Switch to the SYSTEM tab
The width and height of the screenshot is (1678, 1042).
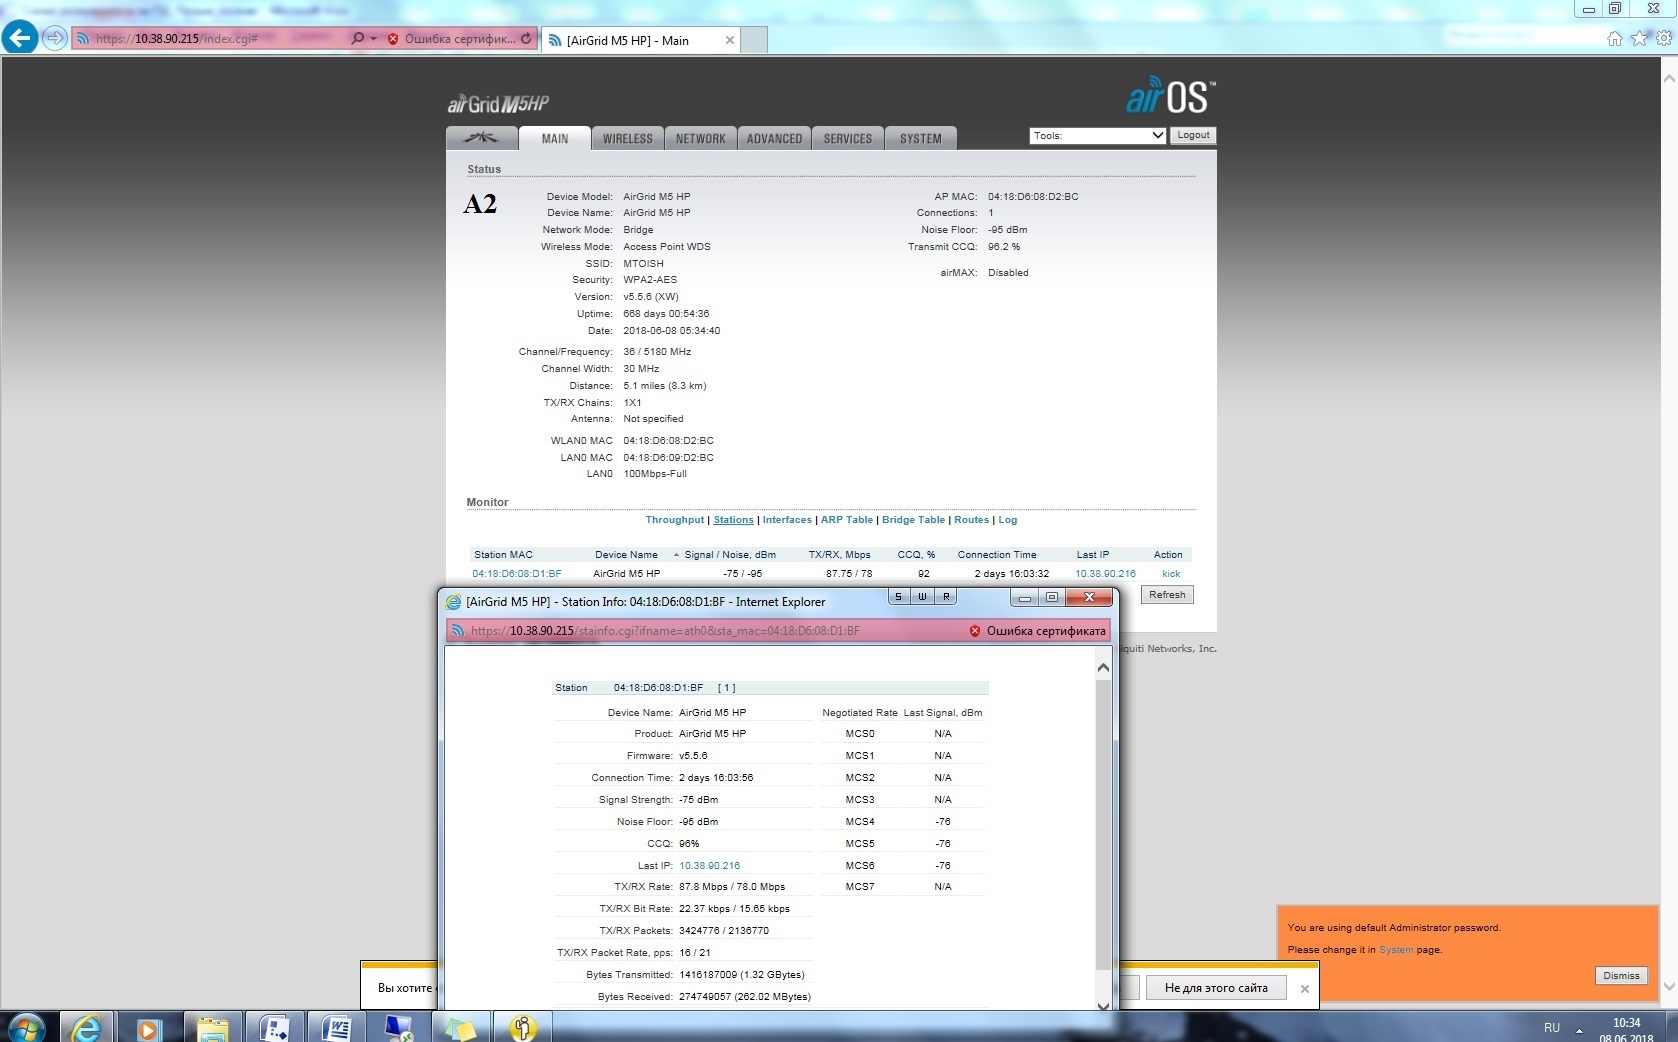coord(921,138)
